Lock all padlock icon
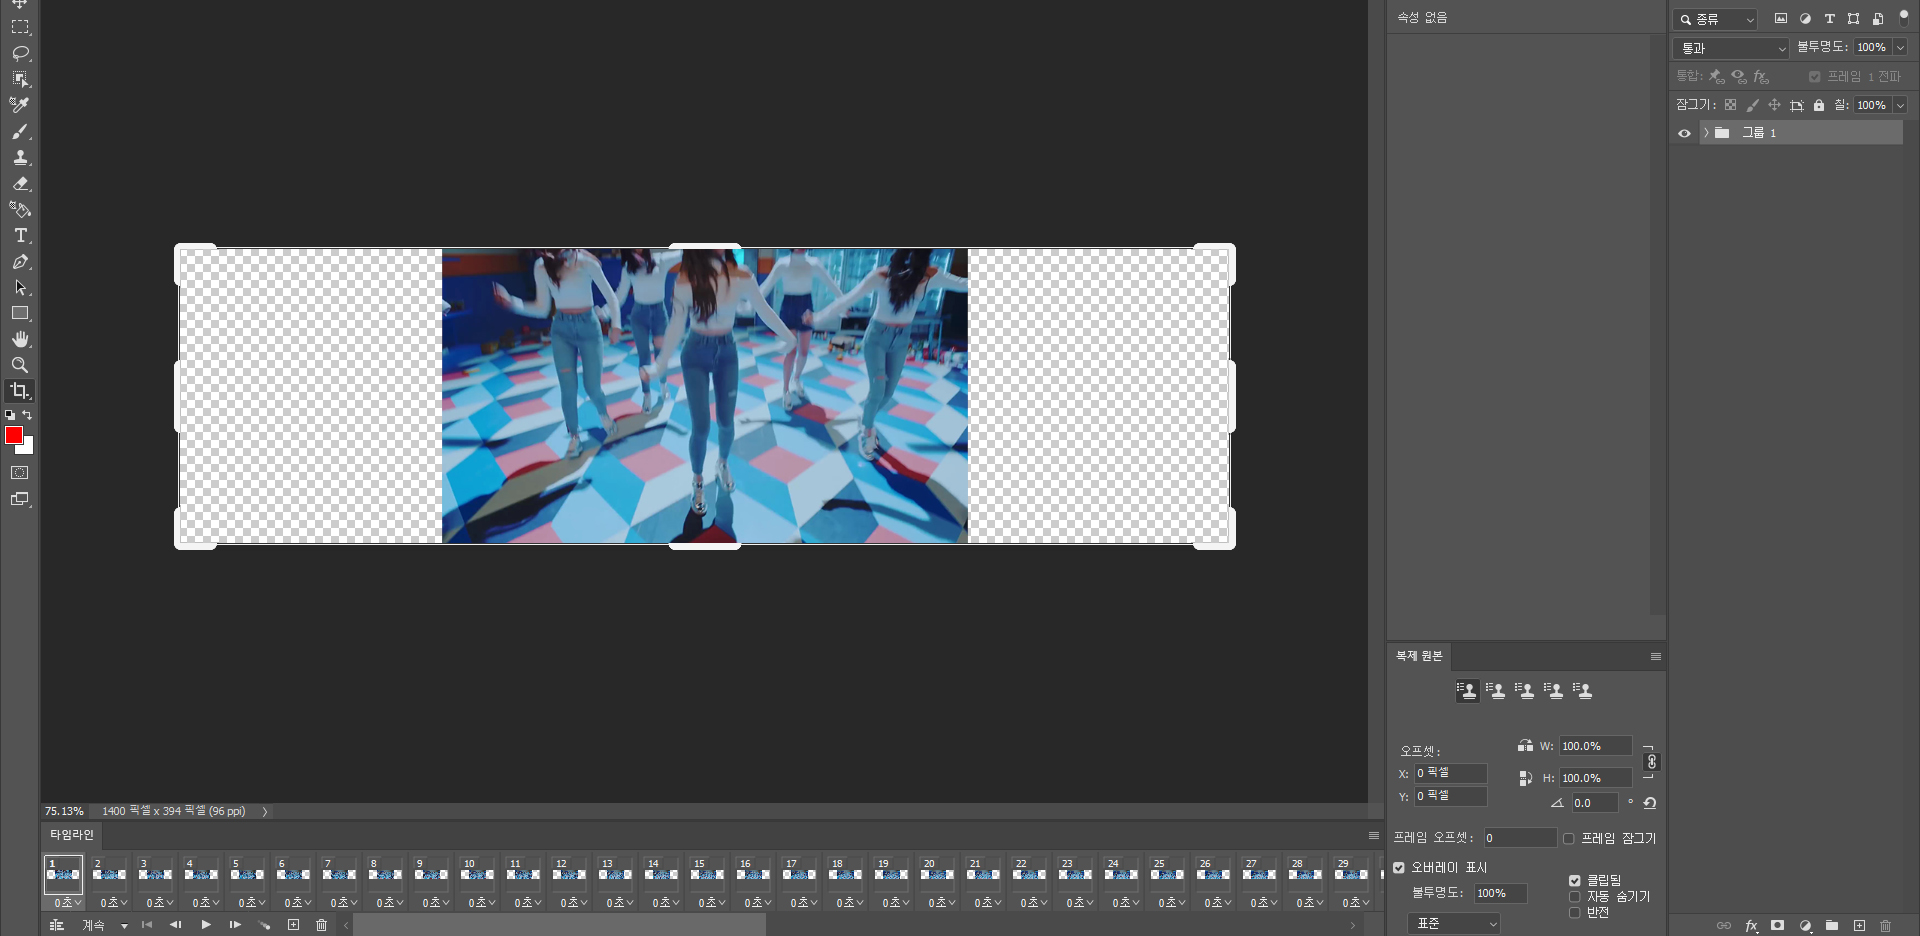The image size is (1920, 936). click(1819, 105)
